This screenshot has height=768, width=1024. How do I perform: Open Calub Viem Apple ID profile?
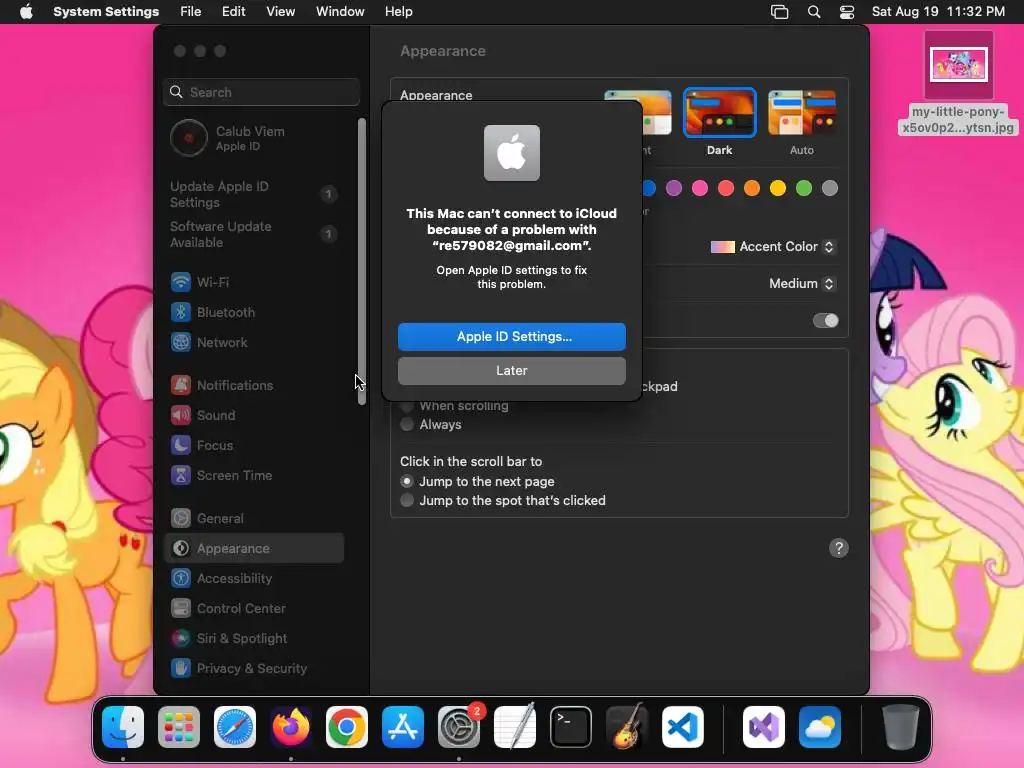pyautogui.click(x=255, y=138)
